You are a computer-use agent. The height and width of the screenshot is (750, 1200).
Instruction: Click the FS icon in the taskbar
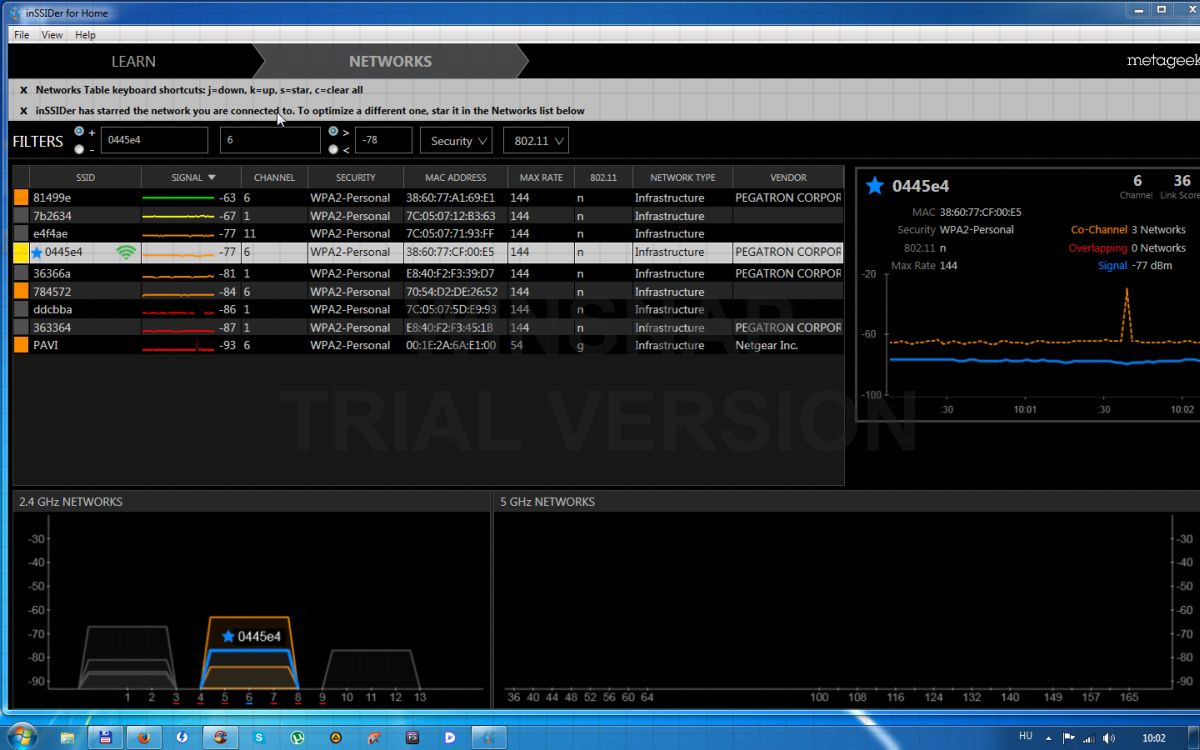pyautogui.click(x=412, y=738)
